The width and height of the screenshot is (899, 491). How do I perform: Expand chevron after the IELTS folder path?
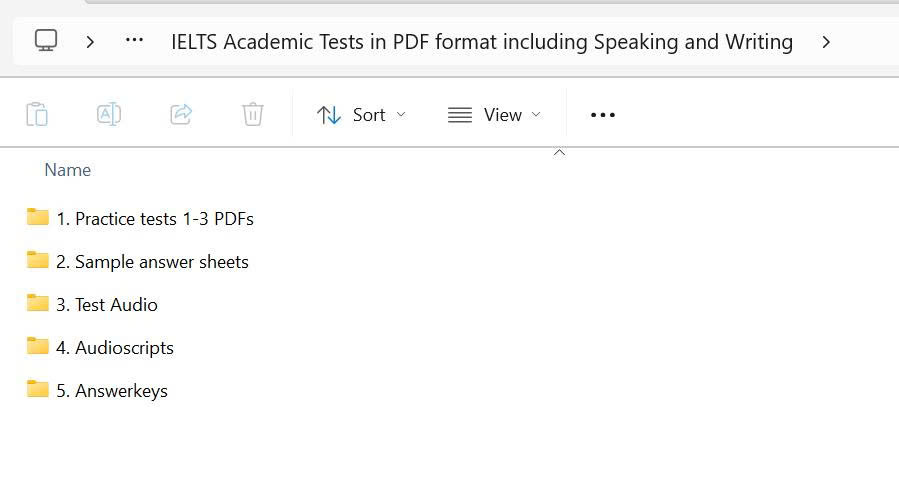[826, 41]
